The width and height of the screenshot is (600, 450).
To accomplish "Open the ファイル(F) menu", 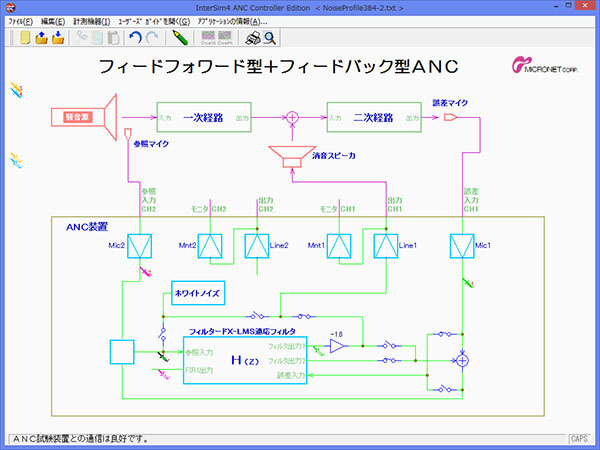I will (x=21, y=21).
